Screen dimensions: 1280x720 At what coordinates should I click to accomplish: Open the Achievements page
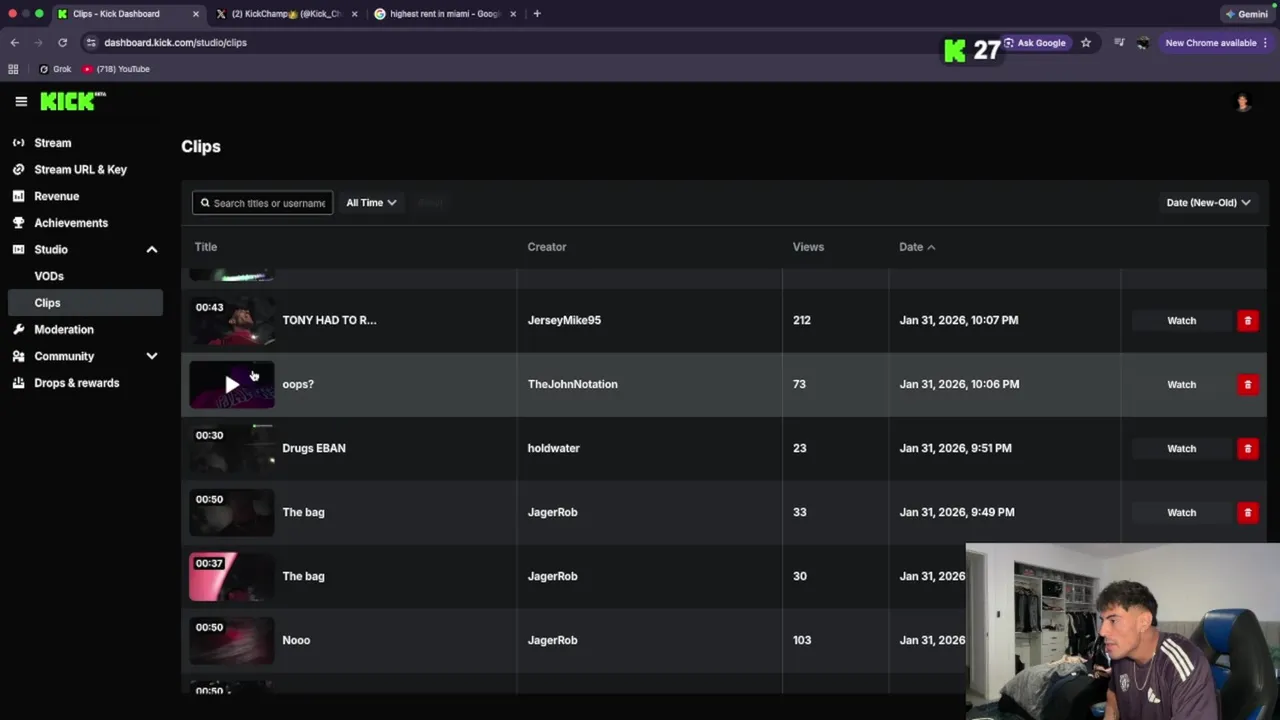tap(71, 223)
